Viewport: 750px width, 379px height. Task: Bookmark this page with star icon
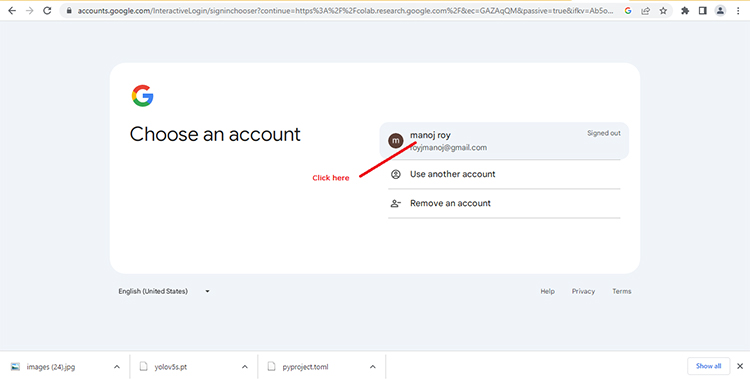coord(663,11)
